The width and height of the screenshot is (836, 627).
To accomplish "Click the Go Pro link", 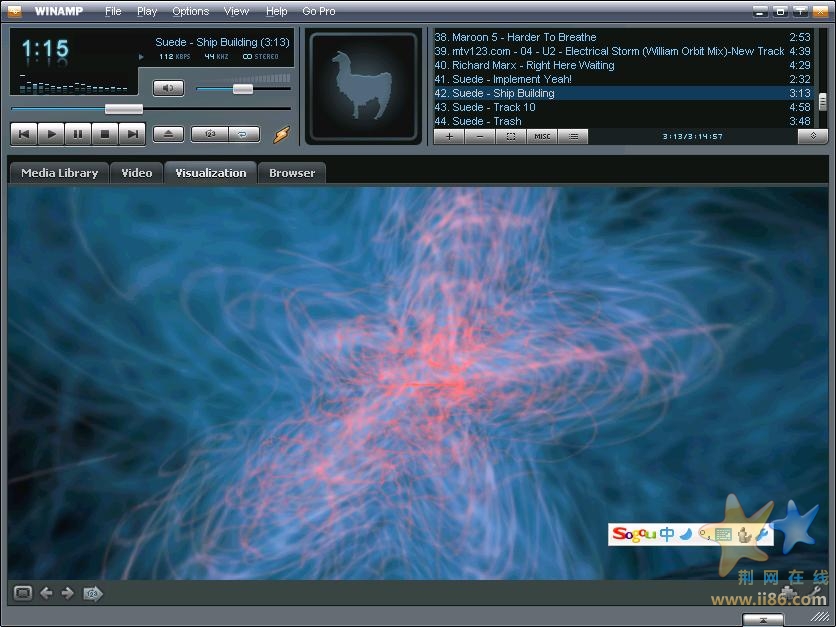I will pos(319,11).
